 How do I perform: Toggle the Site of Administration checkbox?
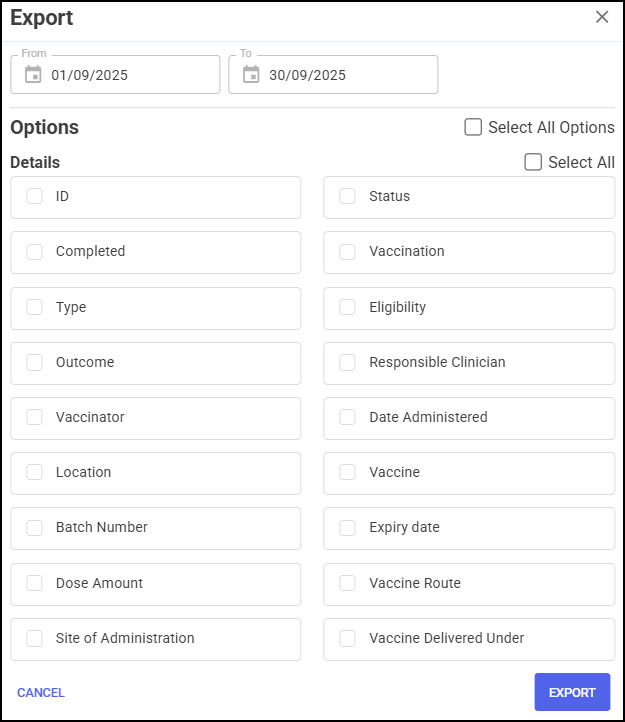point(35,638)
